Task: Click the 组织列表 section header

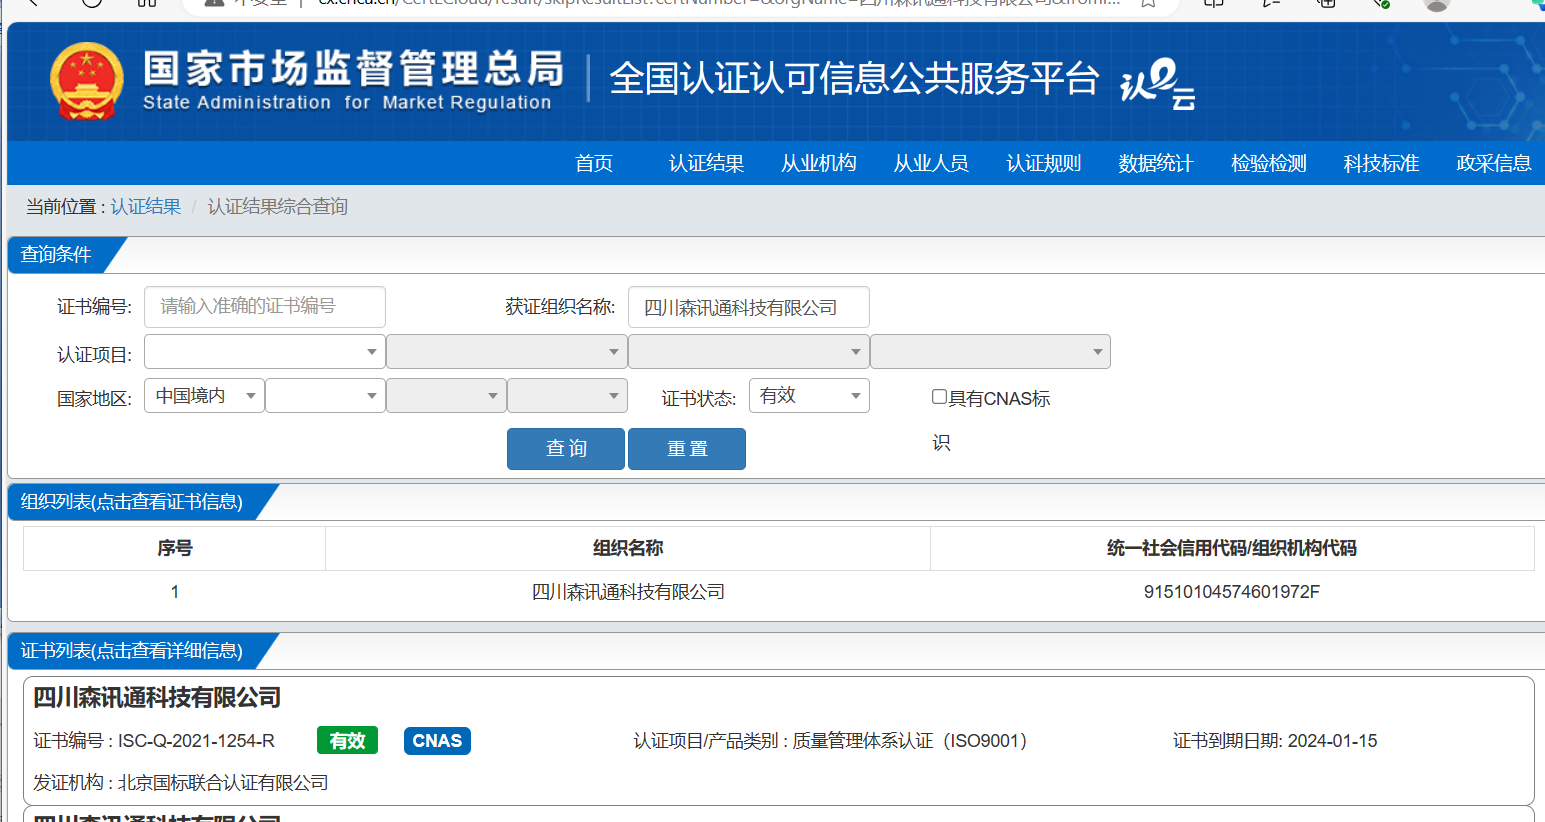Action: tap(132, 502)
